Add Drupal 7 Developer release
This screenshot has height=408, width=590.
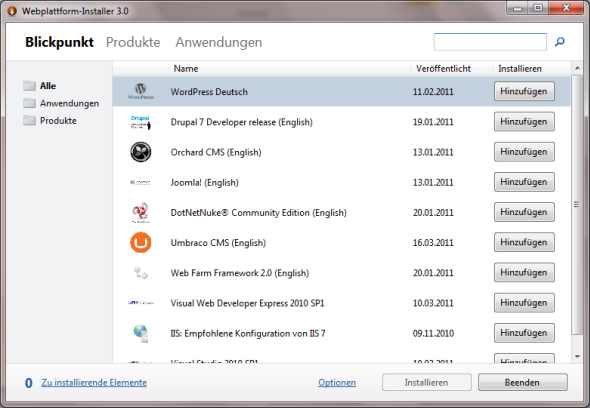[524, 122]
